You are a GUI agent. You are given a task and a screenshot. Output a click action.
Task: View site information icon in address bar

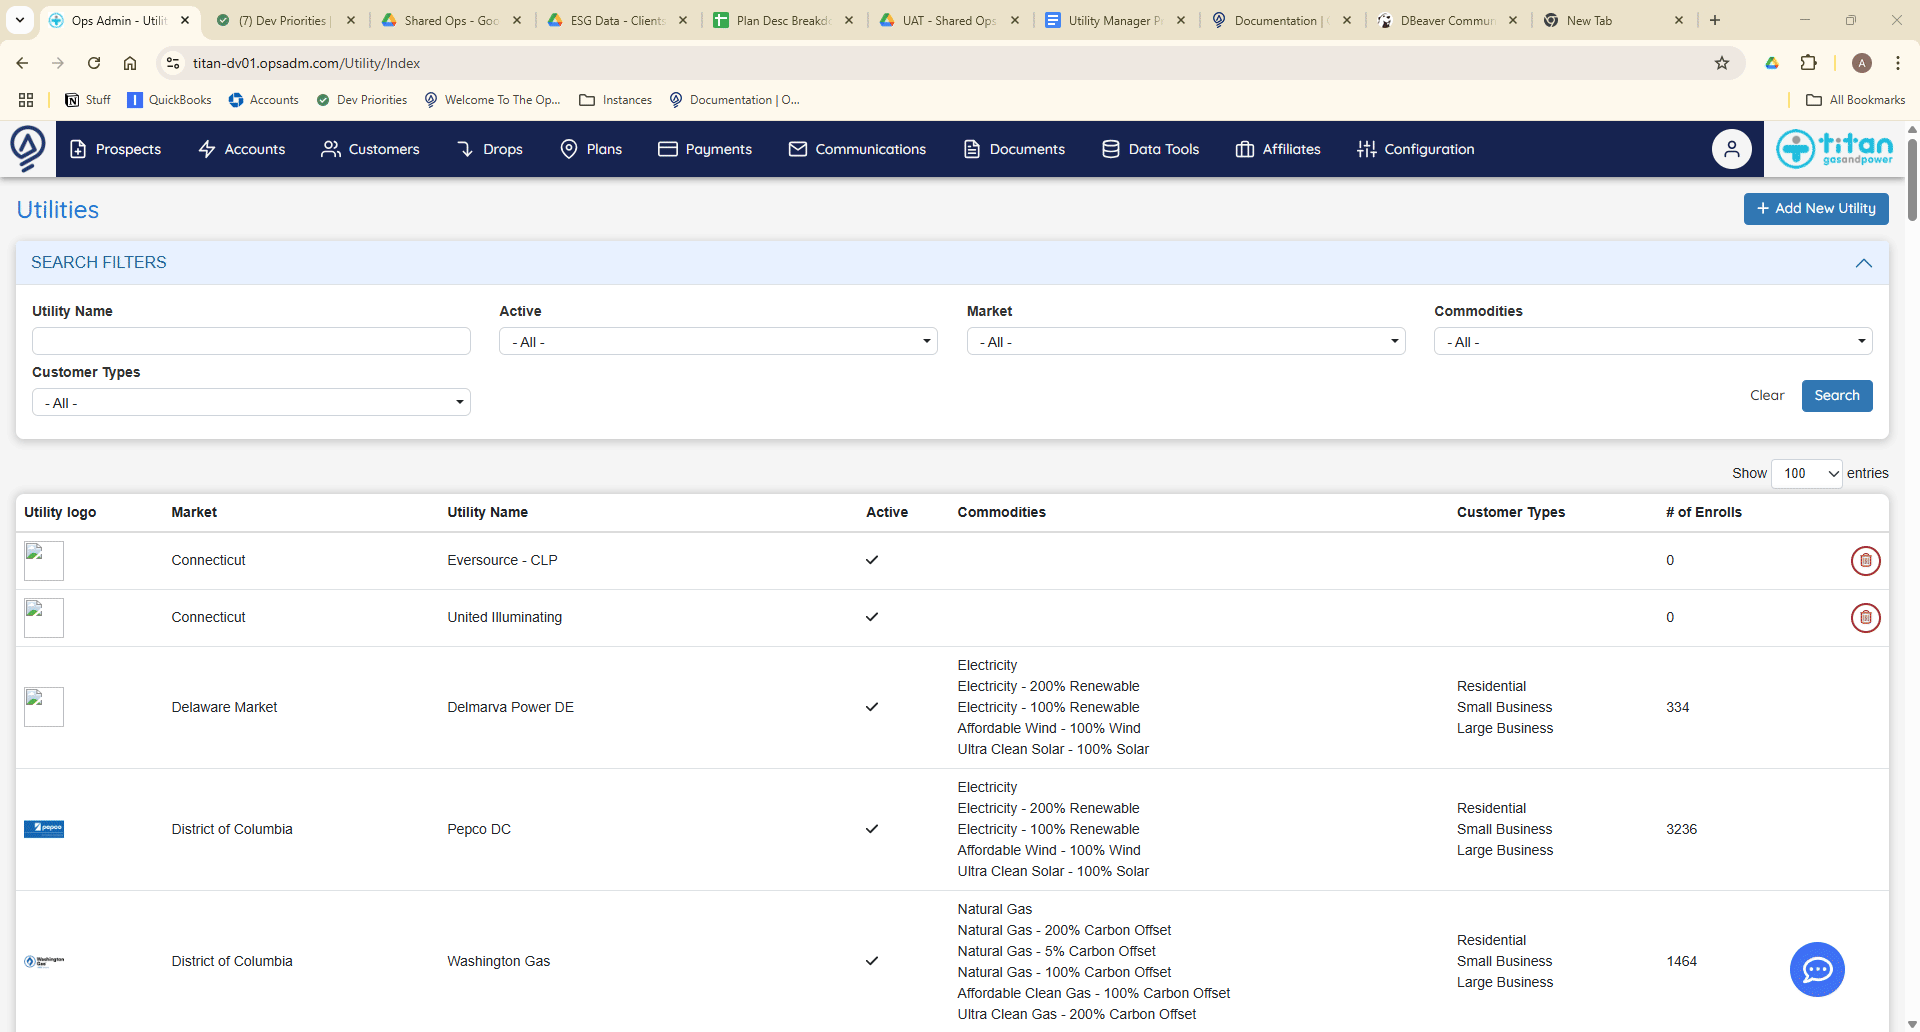click(x=173, y=63)
